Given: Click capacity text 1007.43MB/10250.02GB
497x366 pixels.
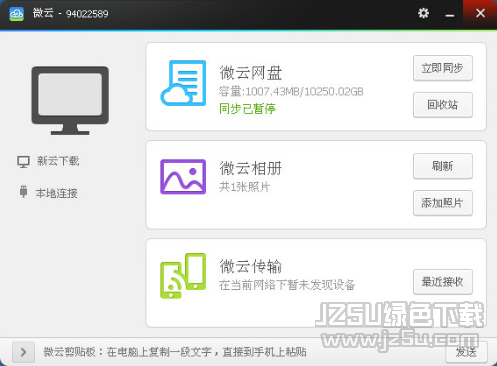Looking at the screenshot, I should [x=304, y=91].
